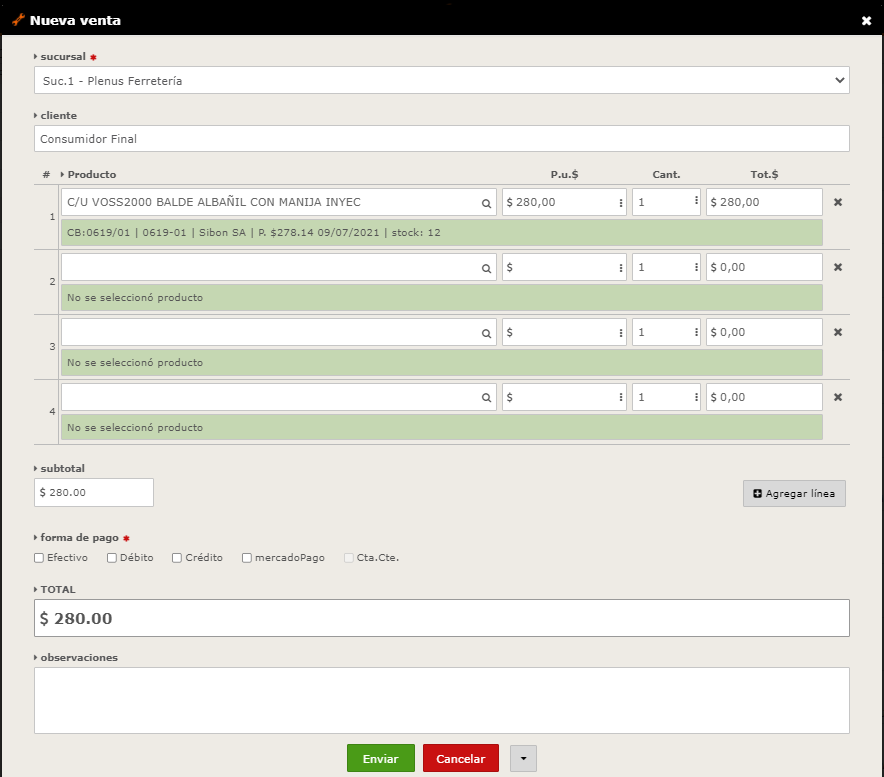884x777 pixels.
Task: Click the red Cancelar button
Action: tap(460, 759)
